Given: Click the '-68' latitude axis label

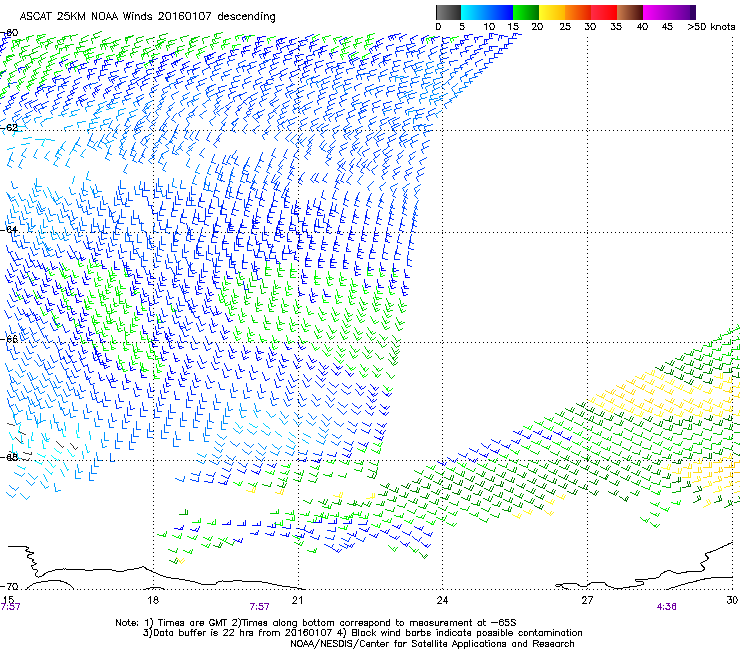Looking at the screenshot, I should pos(9,457).
